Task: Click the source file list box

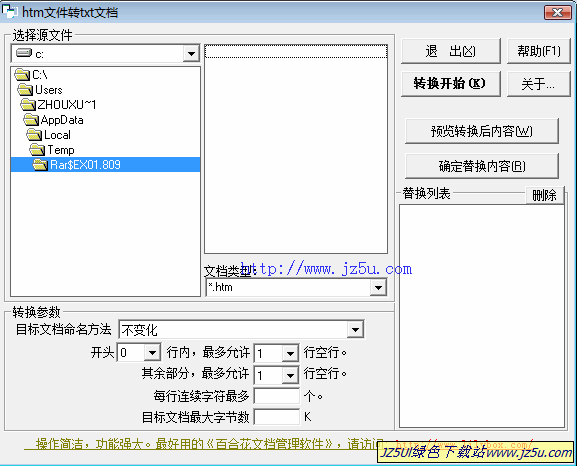Action: point(296,149)
